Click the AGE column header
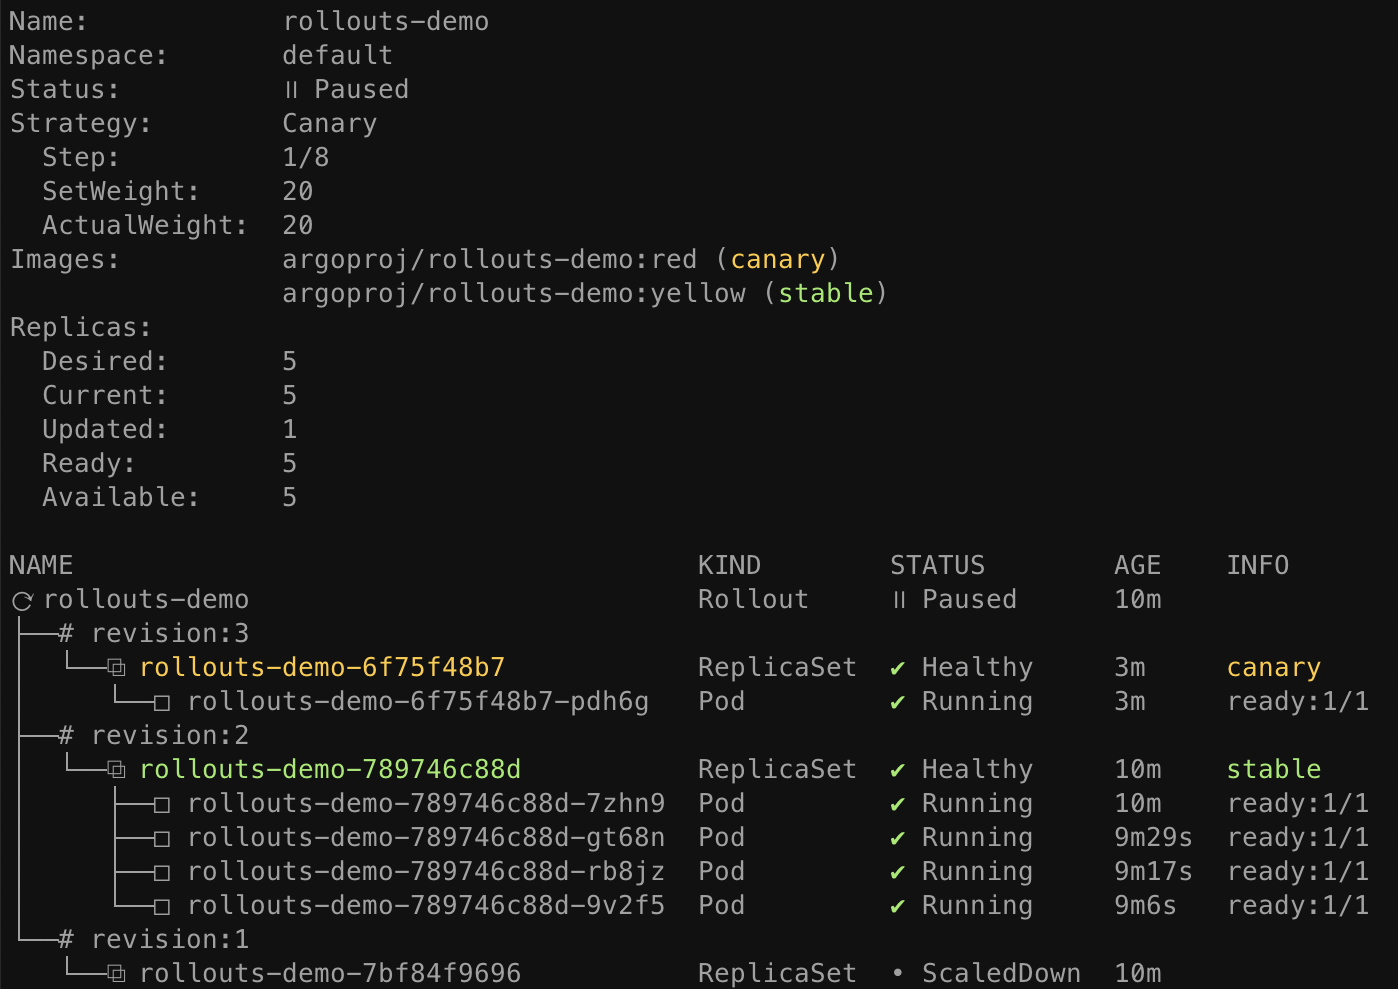The width and height of the screenshot is (1398, 989). click(1138, 566)
